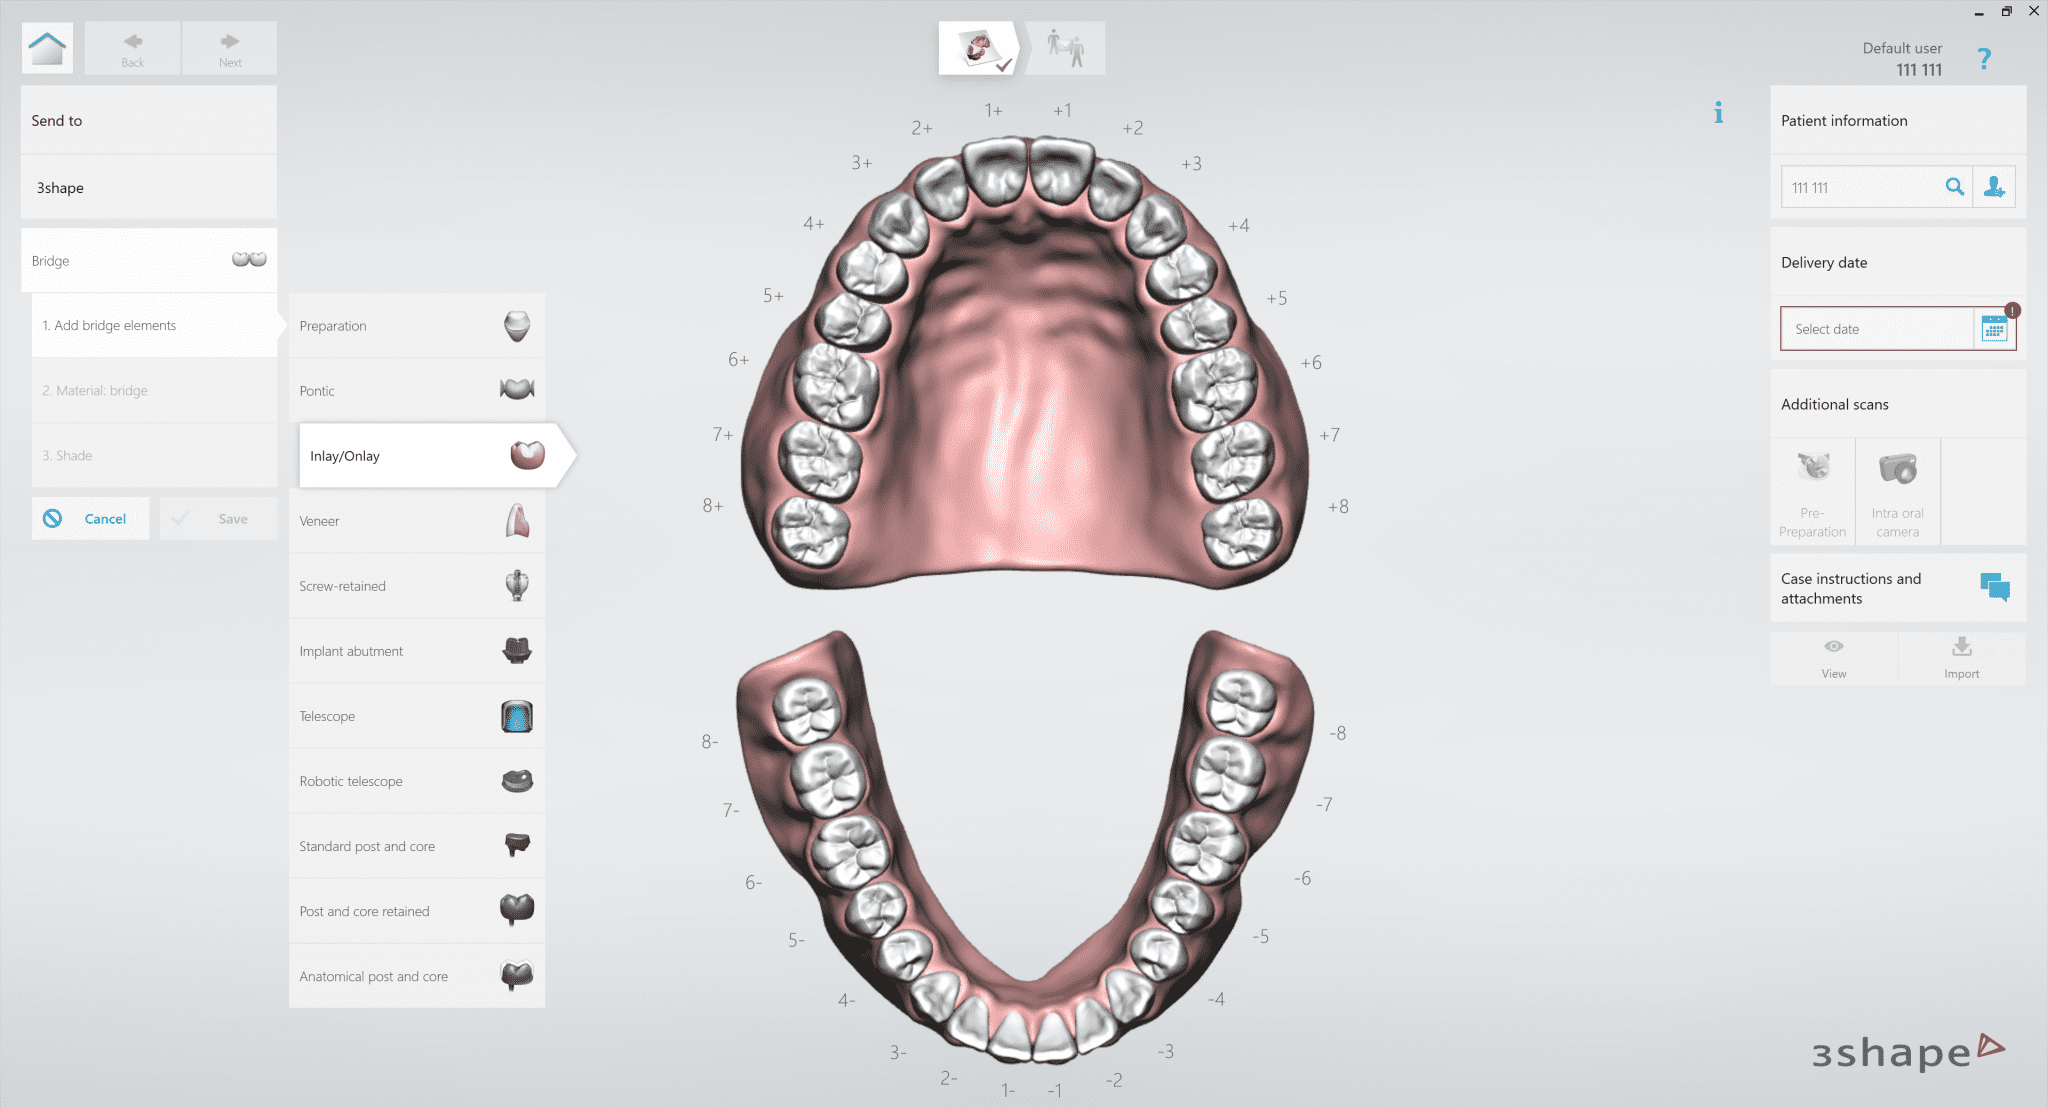
Task: Choose the Implant abutment icon
Action: [x=516, y=650]
